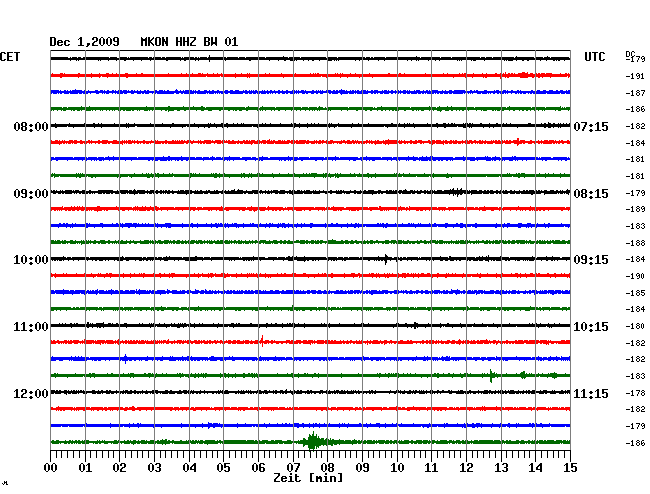Click the DC offset value '-185'
Viewport: 650px width, 494px height.
635,293
